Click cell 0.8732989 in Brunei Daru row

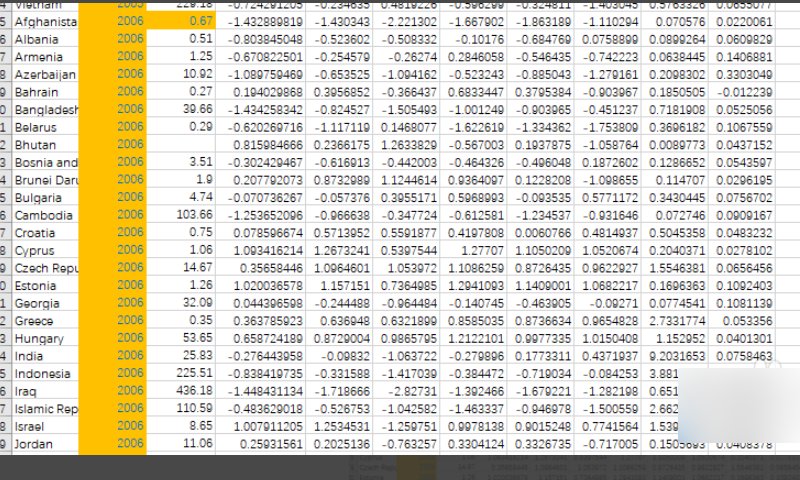coord(339,180)
